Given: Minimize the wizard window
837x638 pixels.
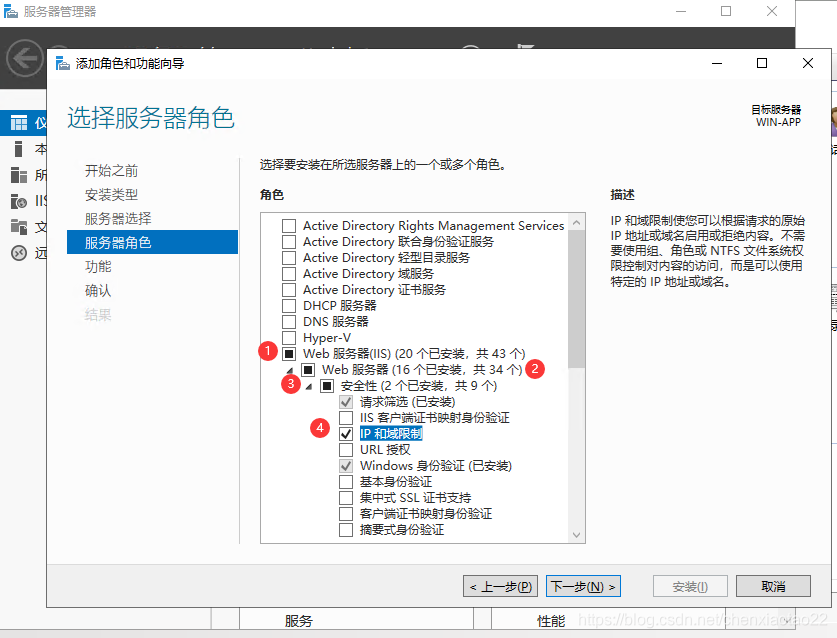Looking at the screenshot, I should point(717,64).
